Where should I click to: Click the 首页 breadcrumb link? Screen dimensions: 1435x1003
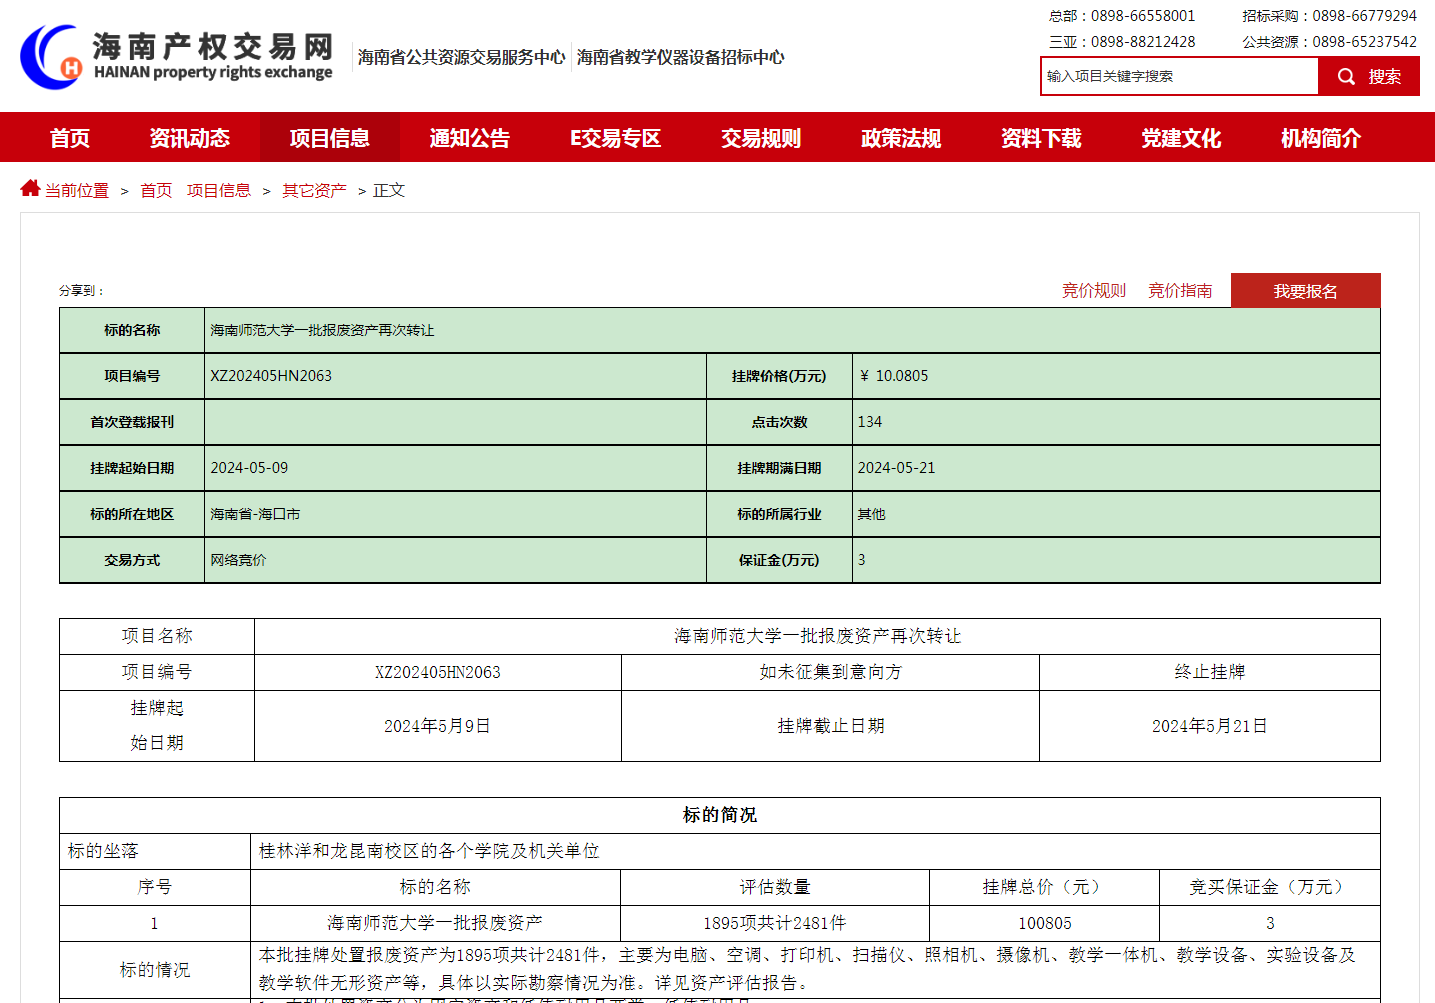(156, 190)
